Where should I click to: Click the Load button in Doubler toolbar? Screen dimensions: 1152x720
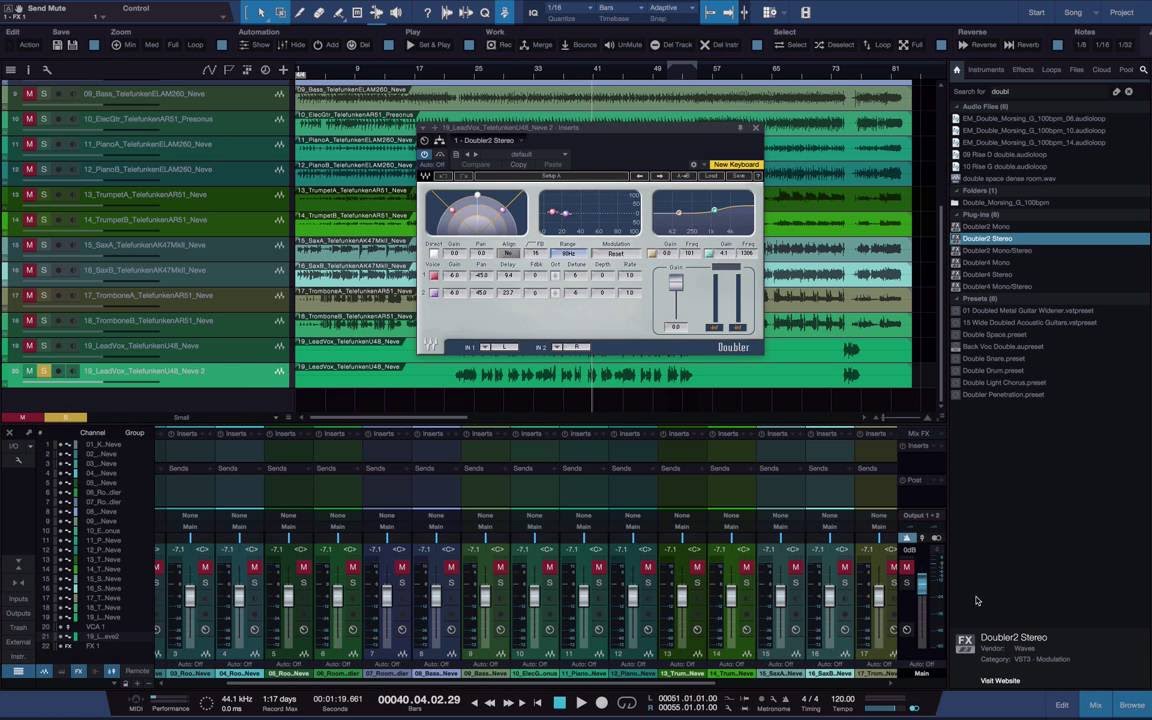tap(711, 176)
